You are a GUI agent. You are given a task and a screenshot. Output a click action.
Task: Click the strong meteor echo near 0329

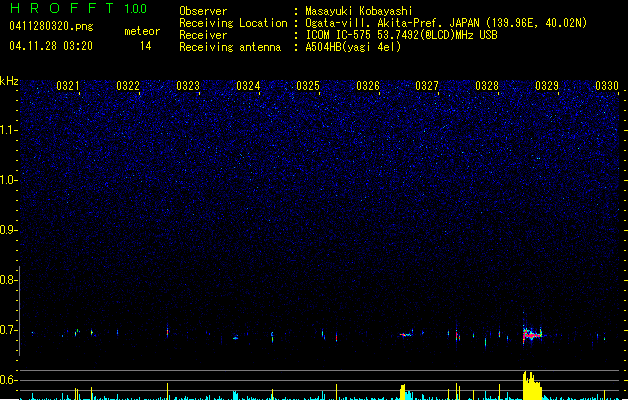pyautogui.click(x=532, y=334)
